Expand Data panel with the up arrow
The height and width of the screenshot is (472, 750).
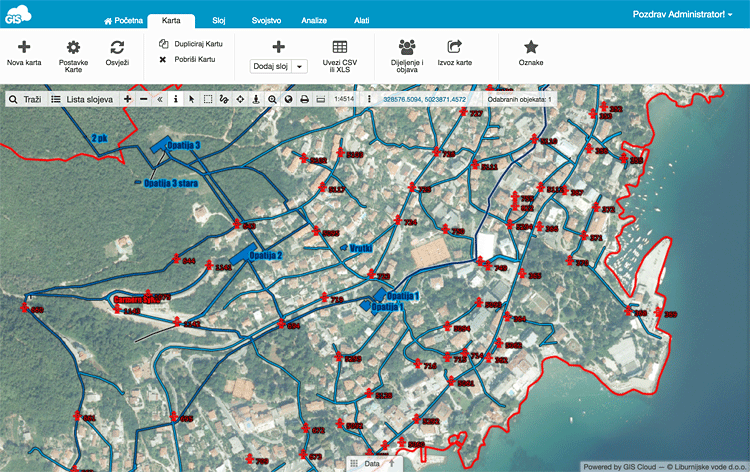click(x=392, y=463)
